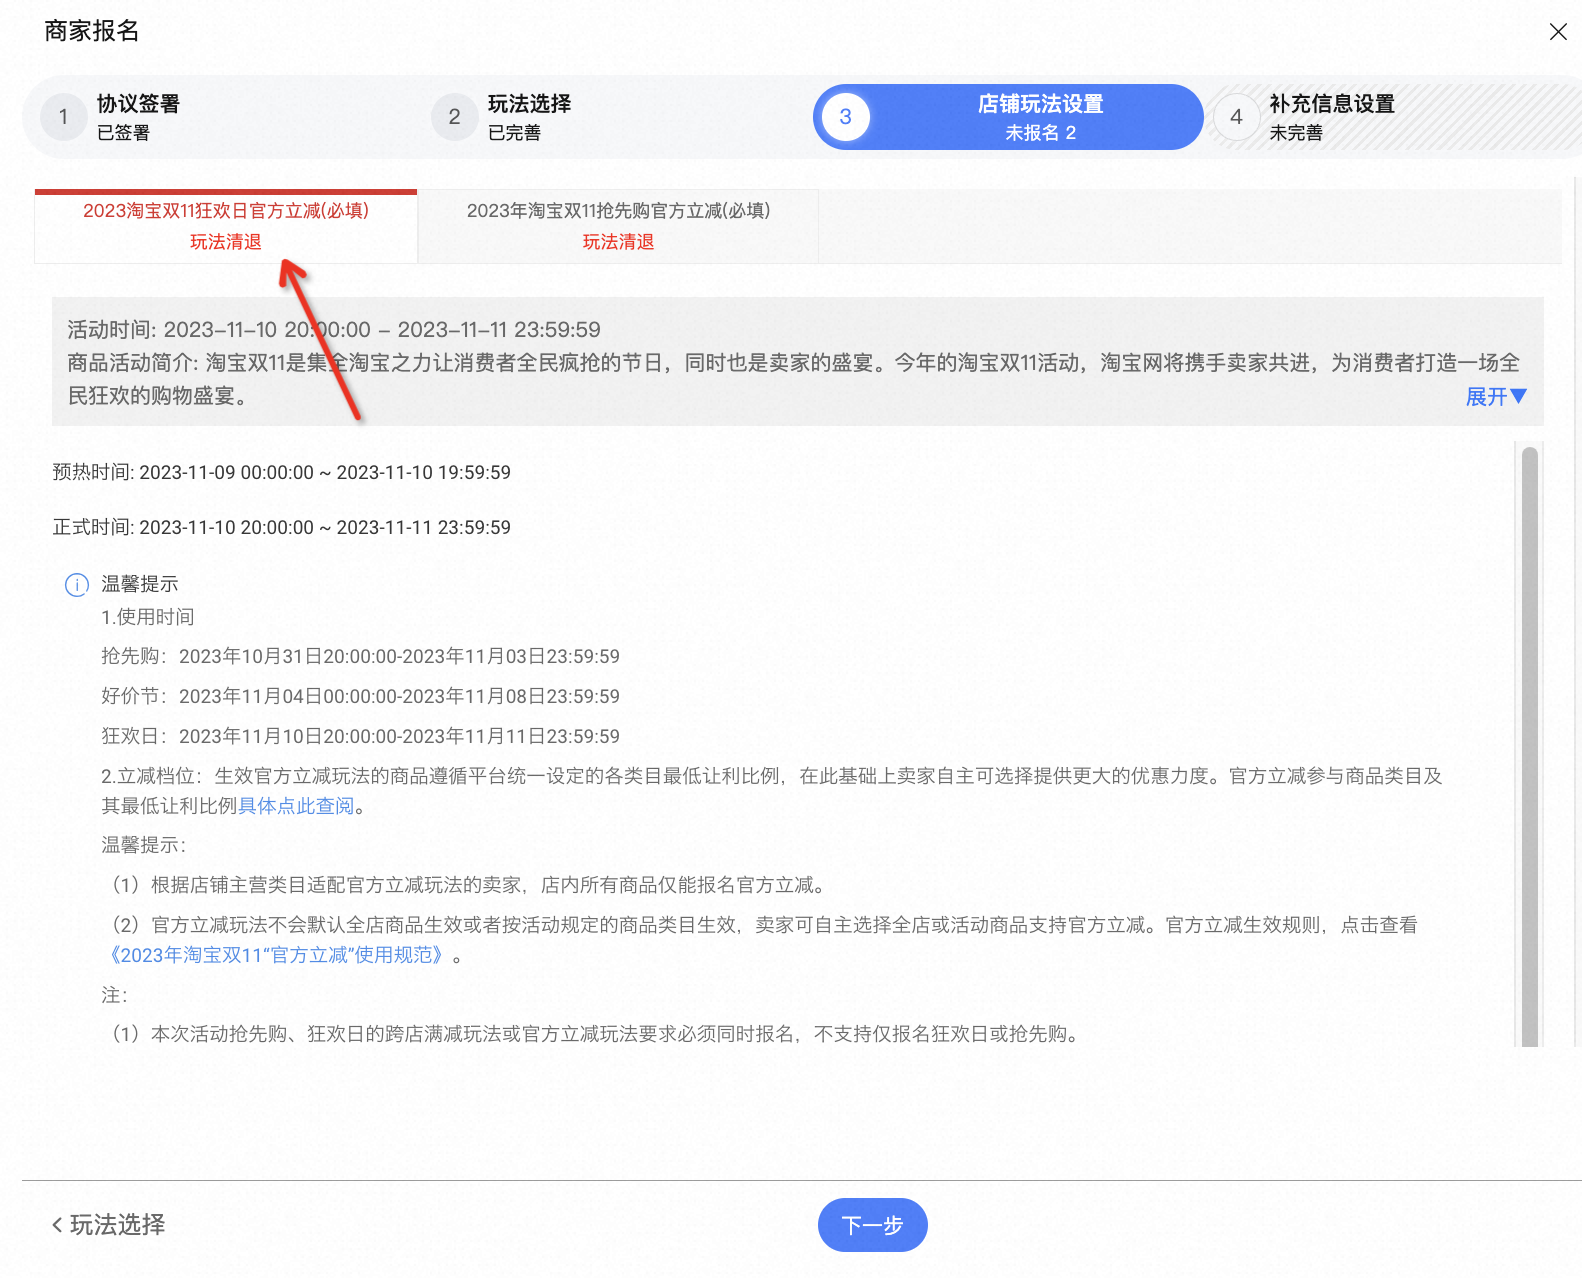This screenshot has width=1582, height=1278.
Task: Close the 商家报名 dialog with X icon
Action: coord(1557,32)
